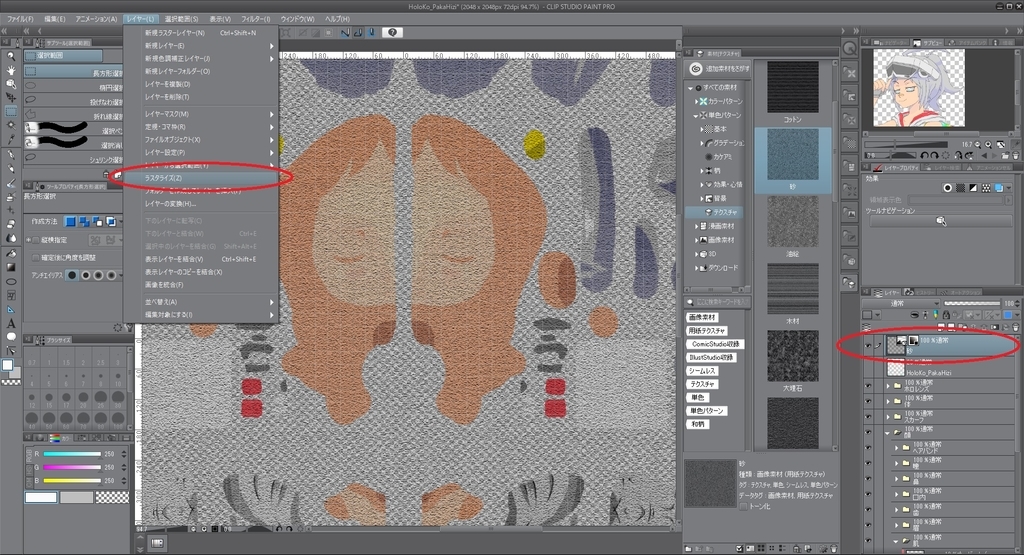Image resolution: width=1024 pixels, height=555 pixels.
Task: Adjust the R red color slider
Action: click(72, 454)
